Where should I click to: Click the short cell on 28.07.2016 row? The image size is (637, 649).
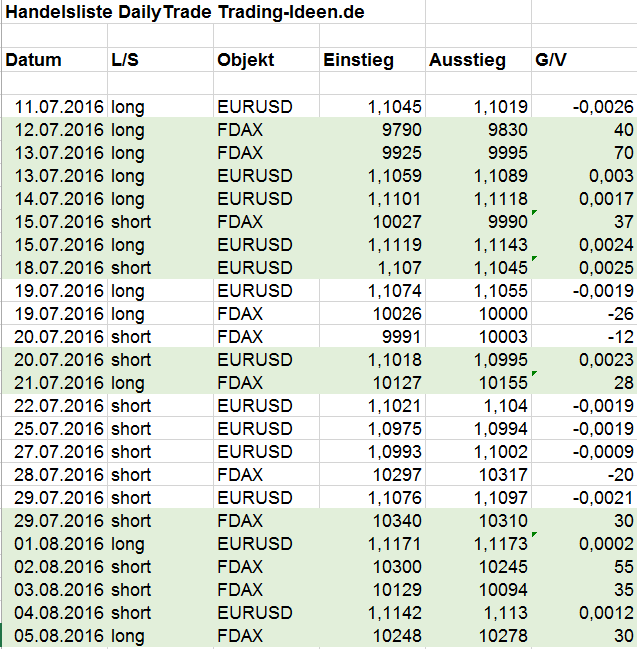coord(161,475)
